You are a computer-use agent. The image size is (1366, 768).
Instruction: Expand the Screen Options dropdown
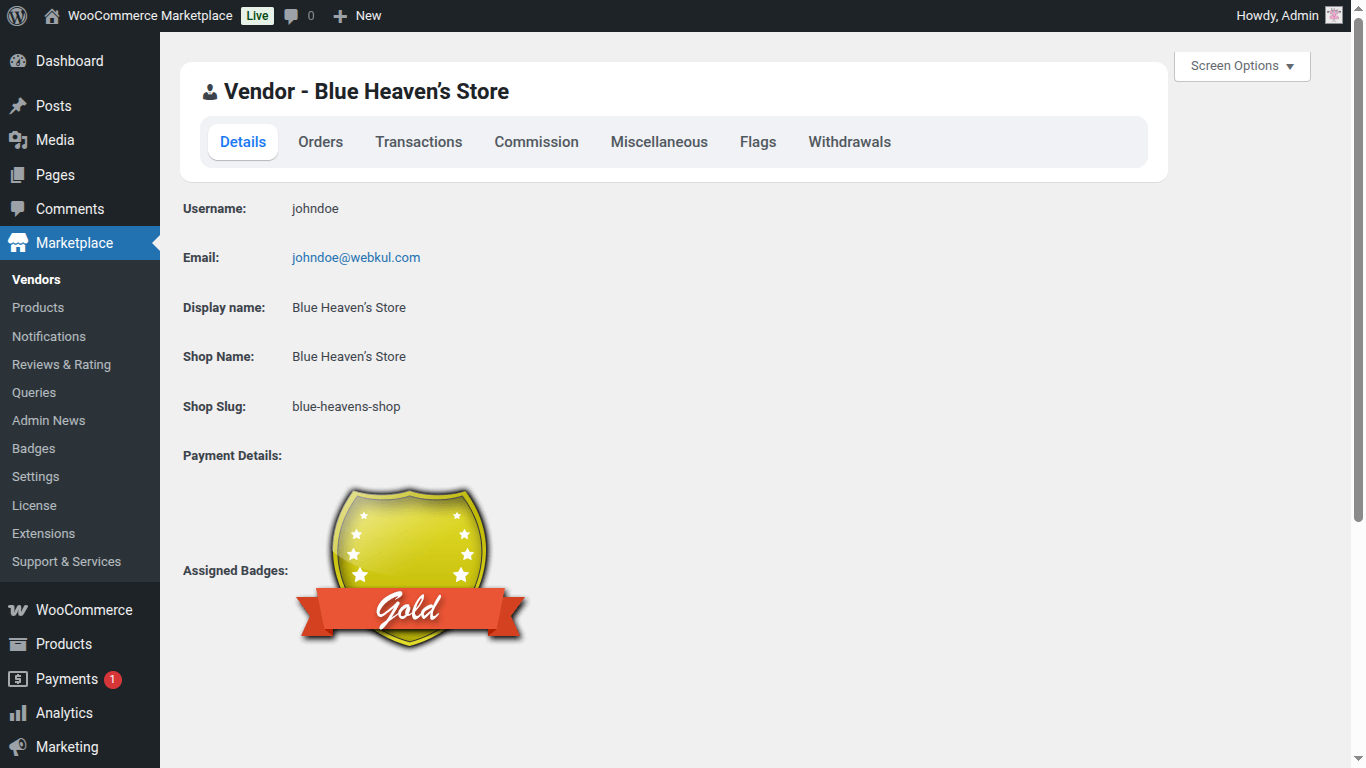[x=1242, y=66]
